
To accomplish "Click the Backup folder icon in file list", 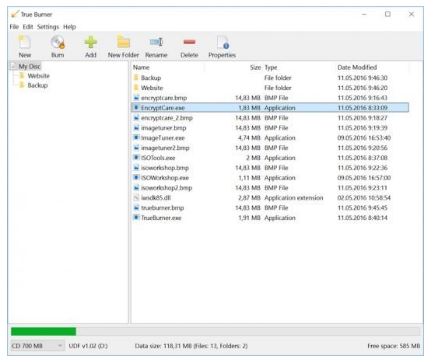I will [136, 78].
